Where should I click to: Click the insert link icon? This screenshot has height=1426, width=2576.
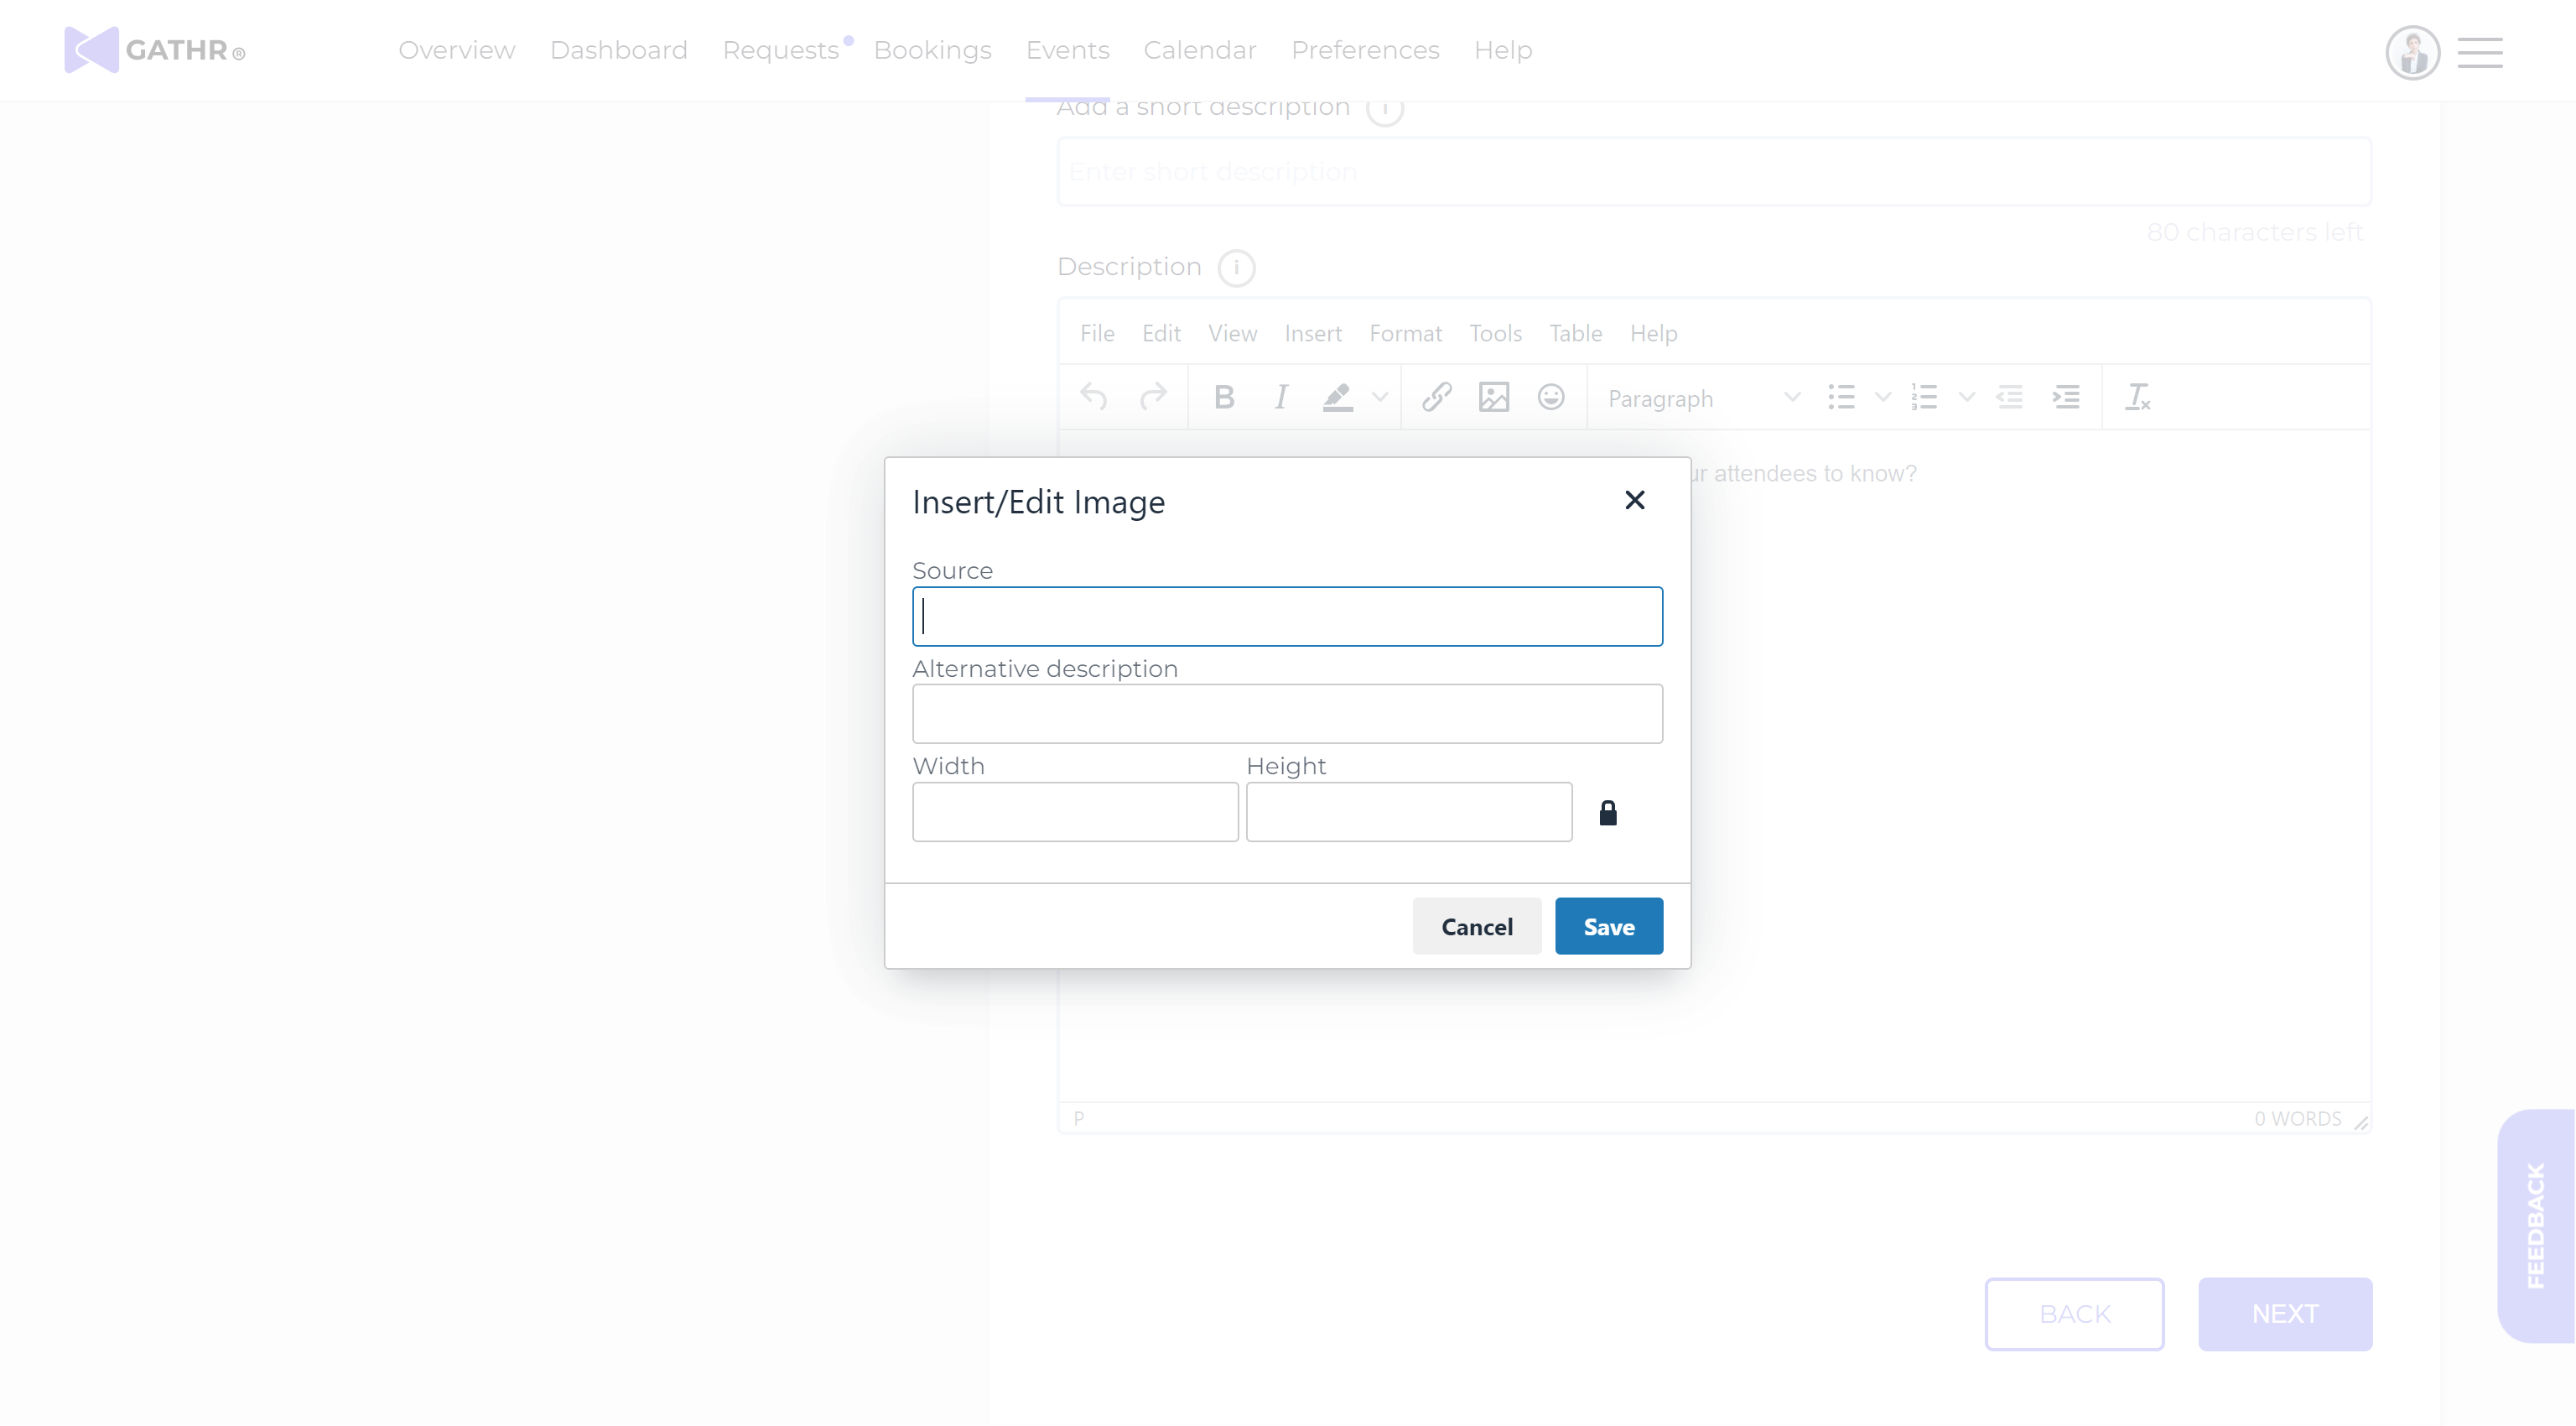(1436, 398)
